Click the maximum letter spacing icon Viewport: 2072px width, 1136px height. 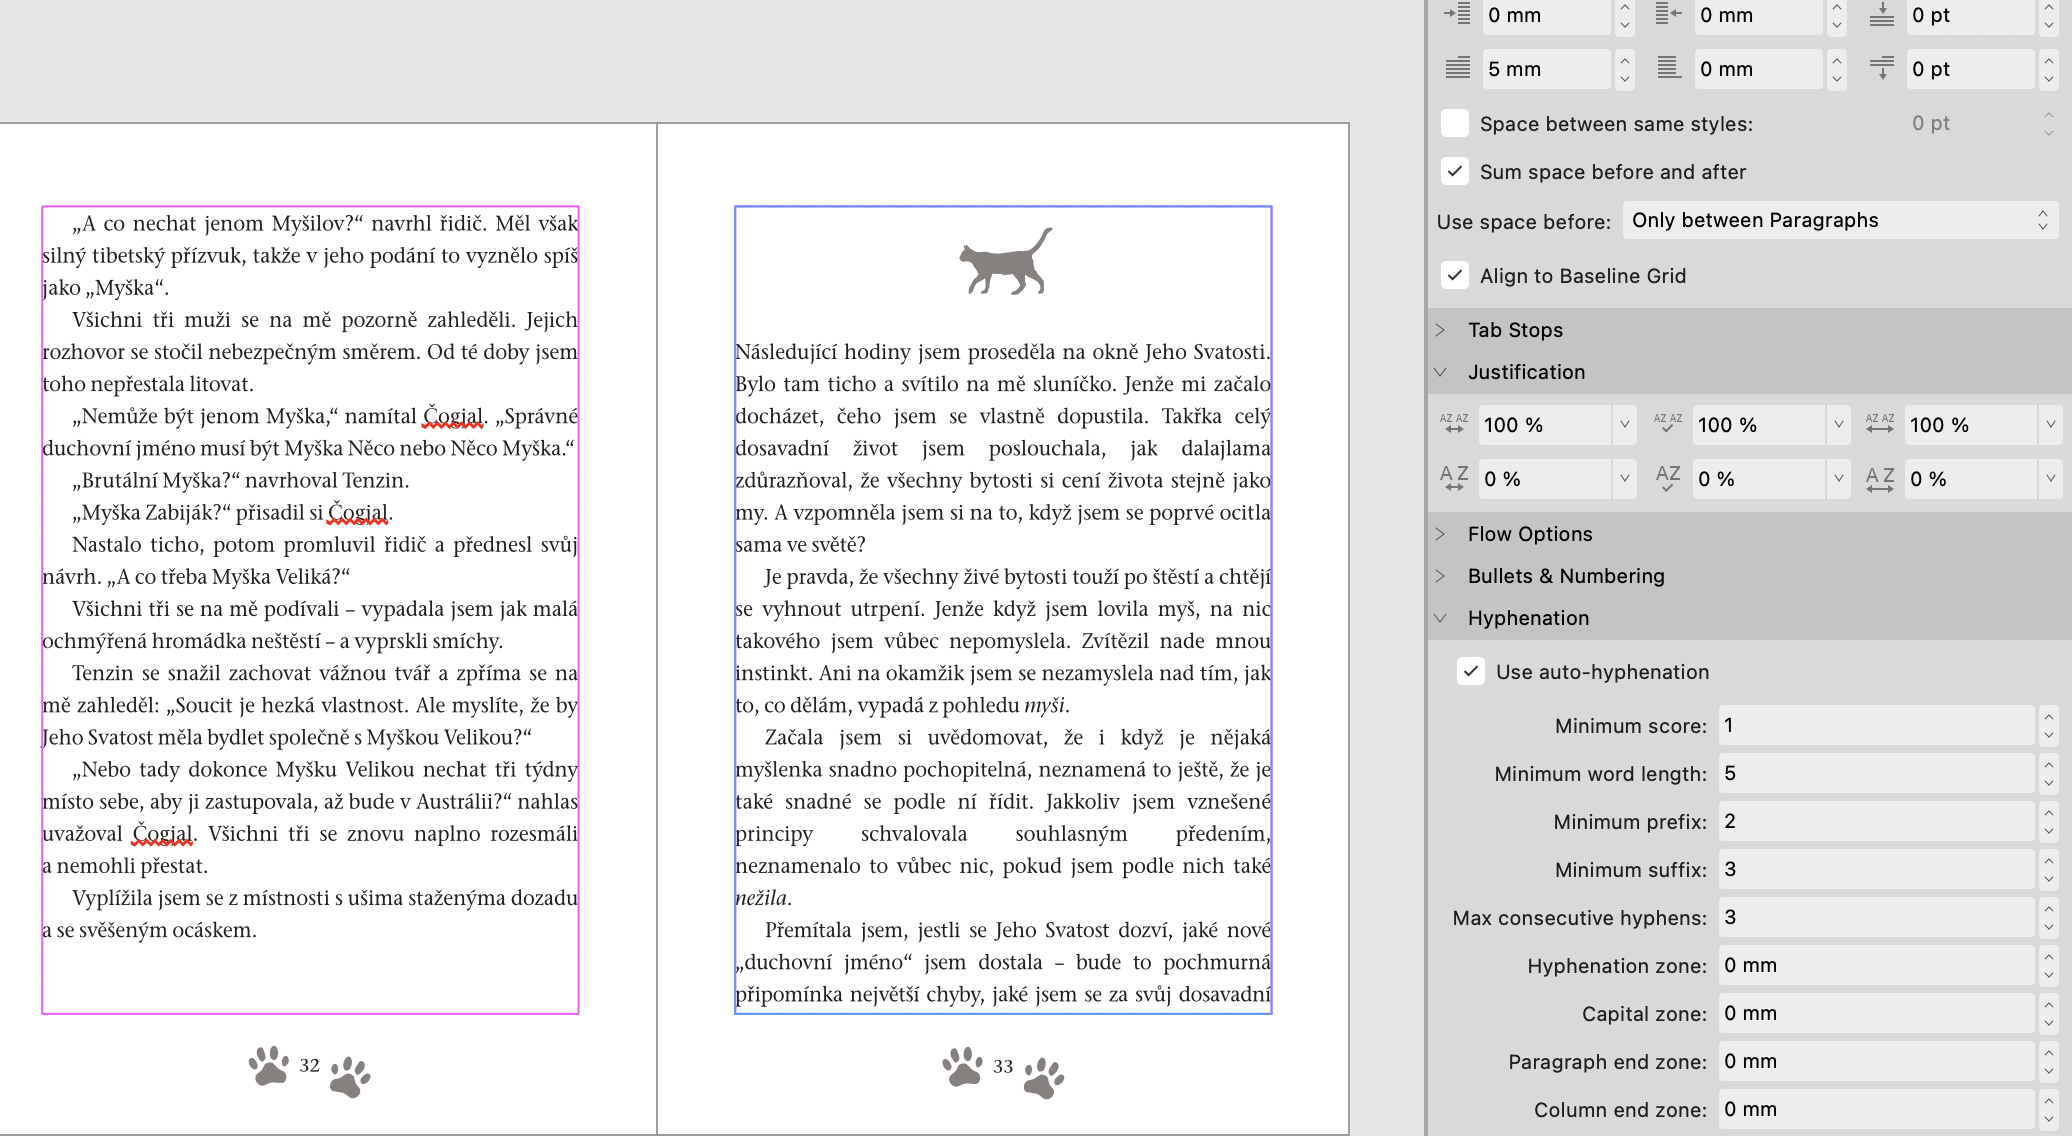click(x=1880, y=478)
